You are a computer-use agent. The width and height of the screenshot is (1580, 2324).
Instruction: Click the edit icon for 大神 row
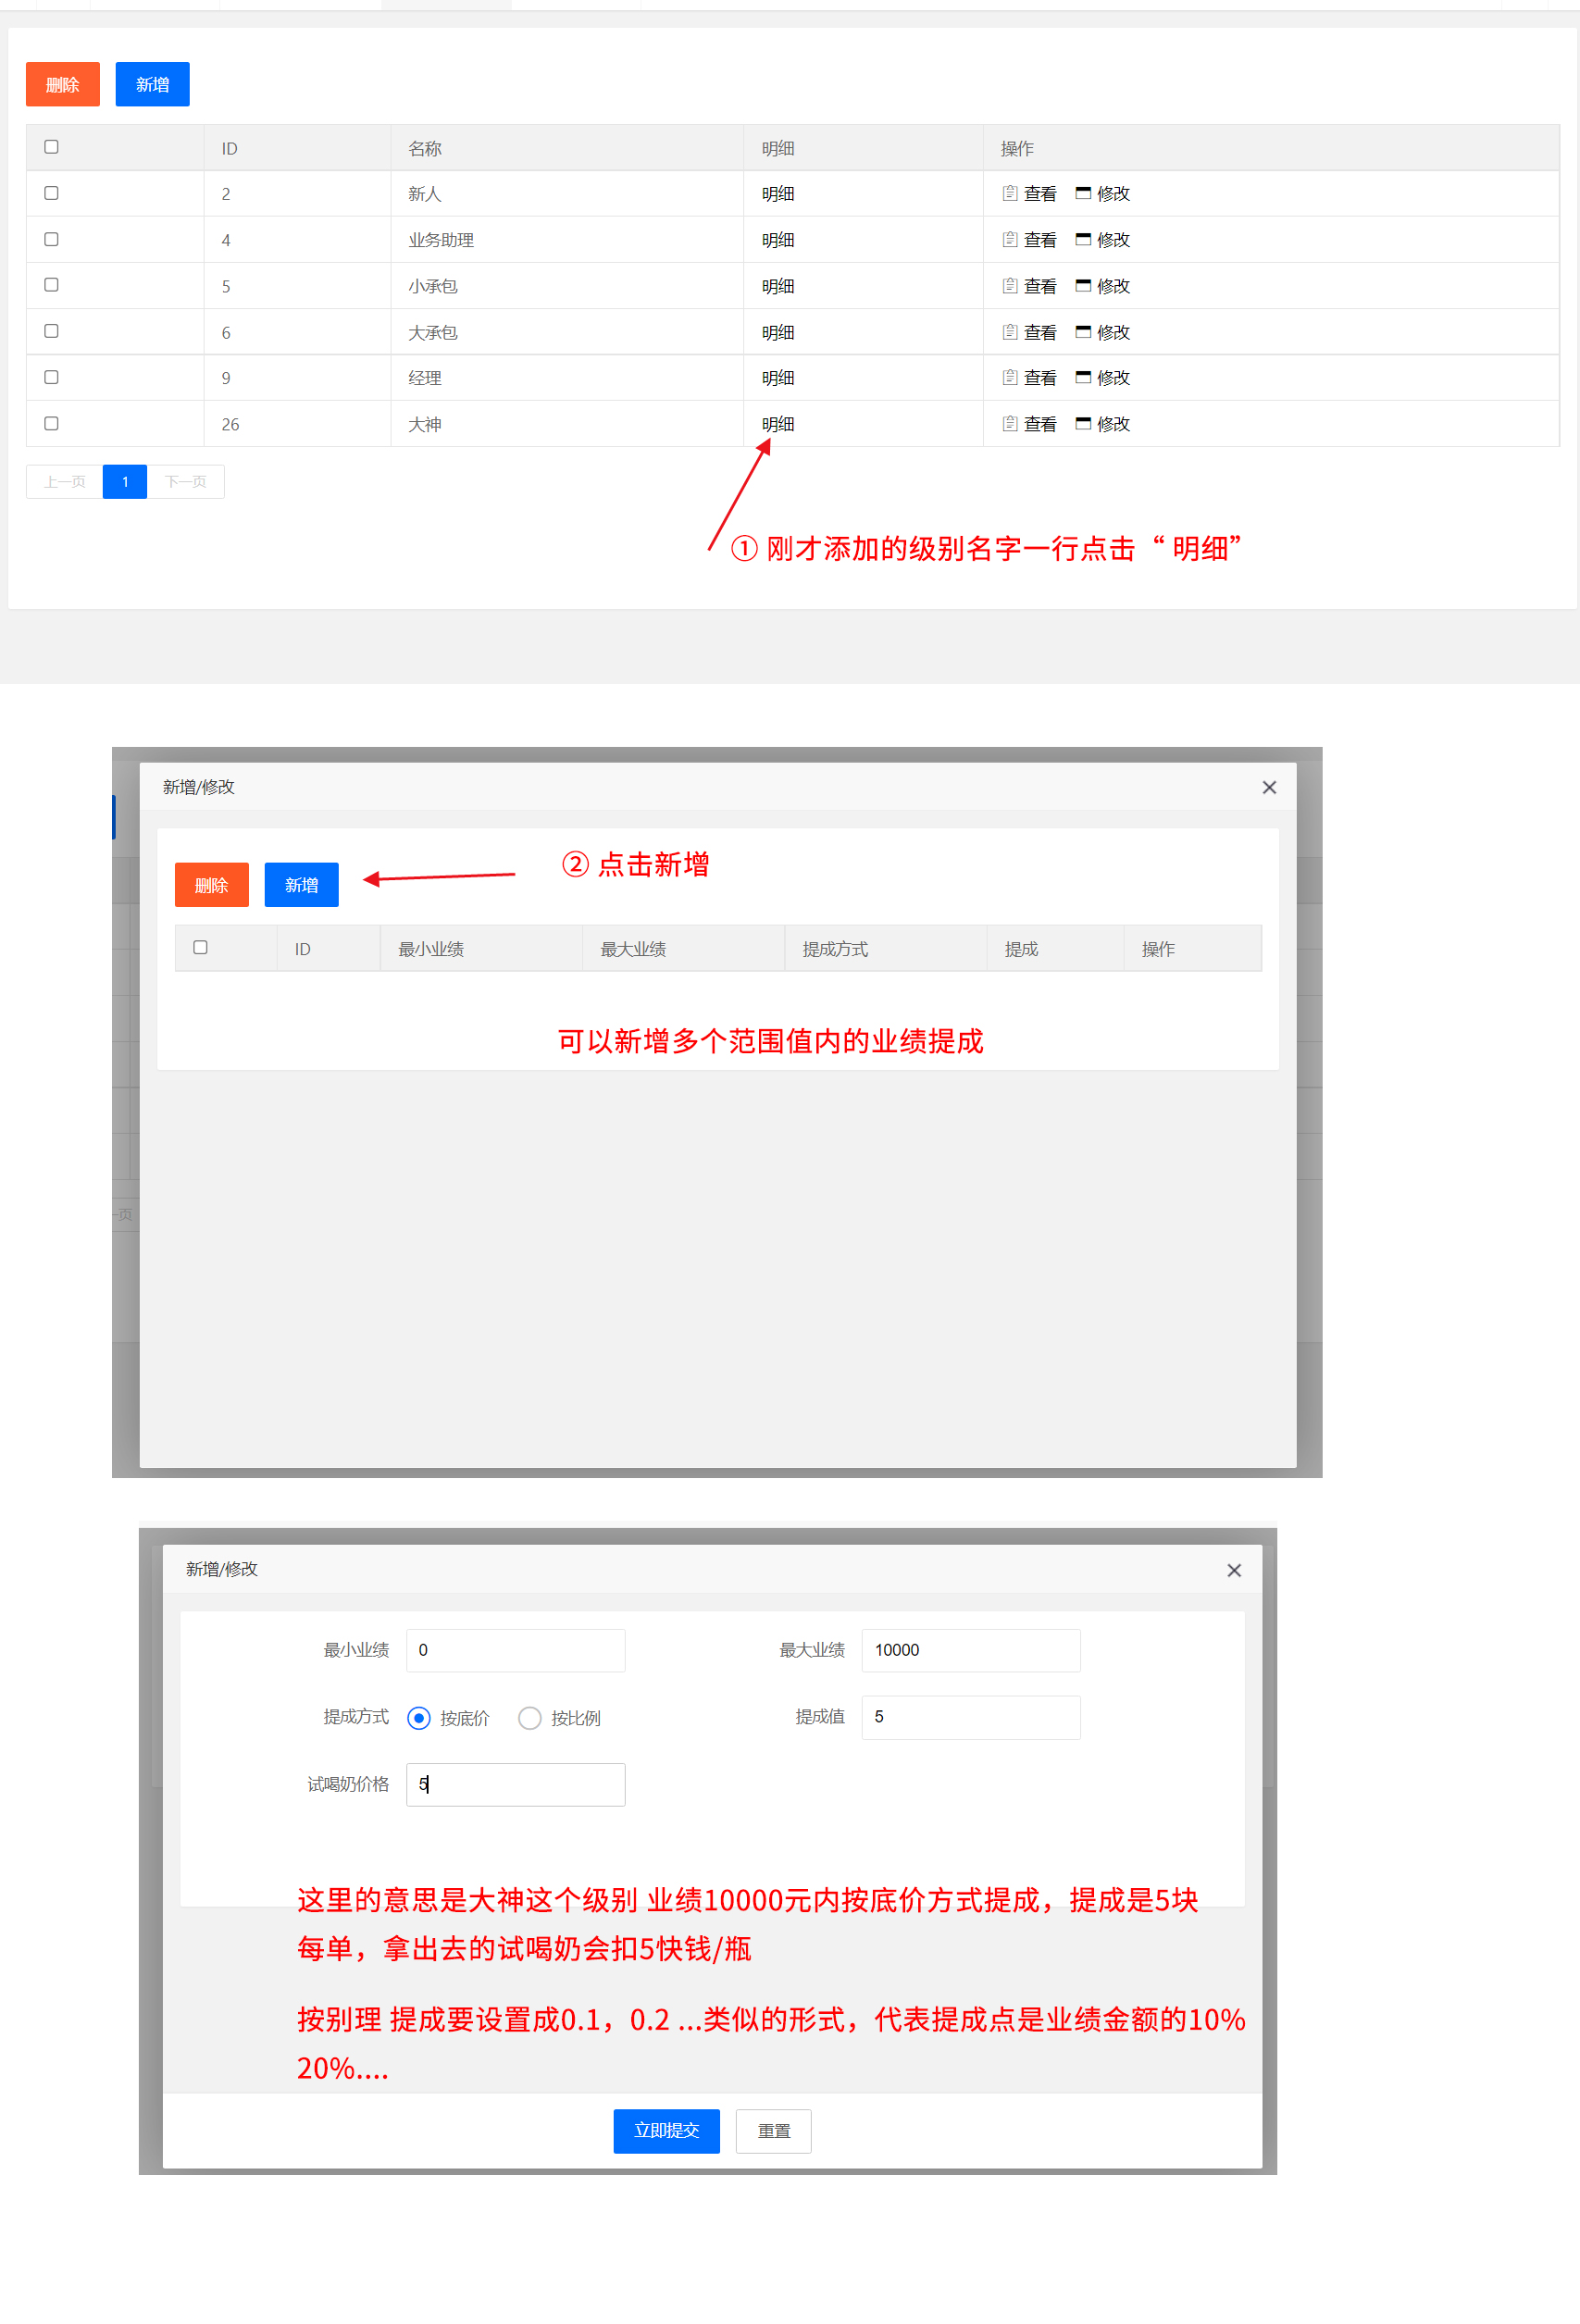[x=1083, y=423]
